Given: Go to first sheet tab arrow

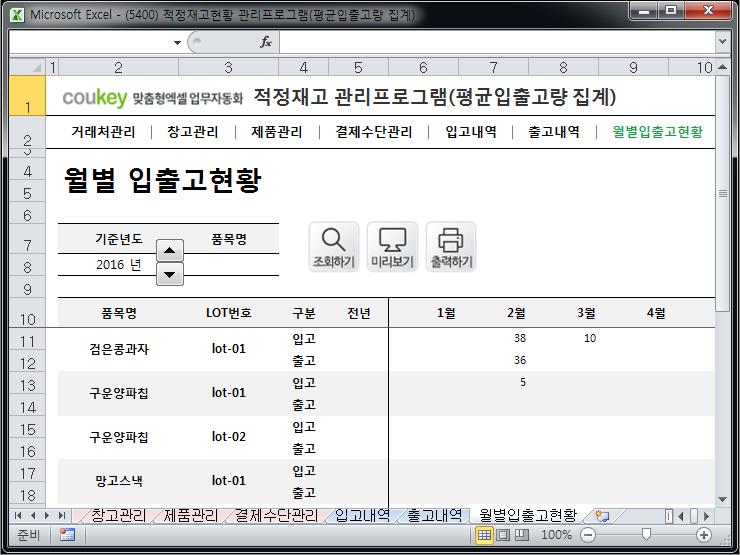Looking at the screenshot, I should click(18, 516).
